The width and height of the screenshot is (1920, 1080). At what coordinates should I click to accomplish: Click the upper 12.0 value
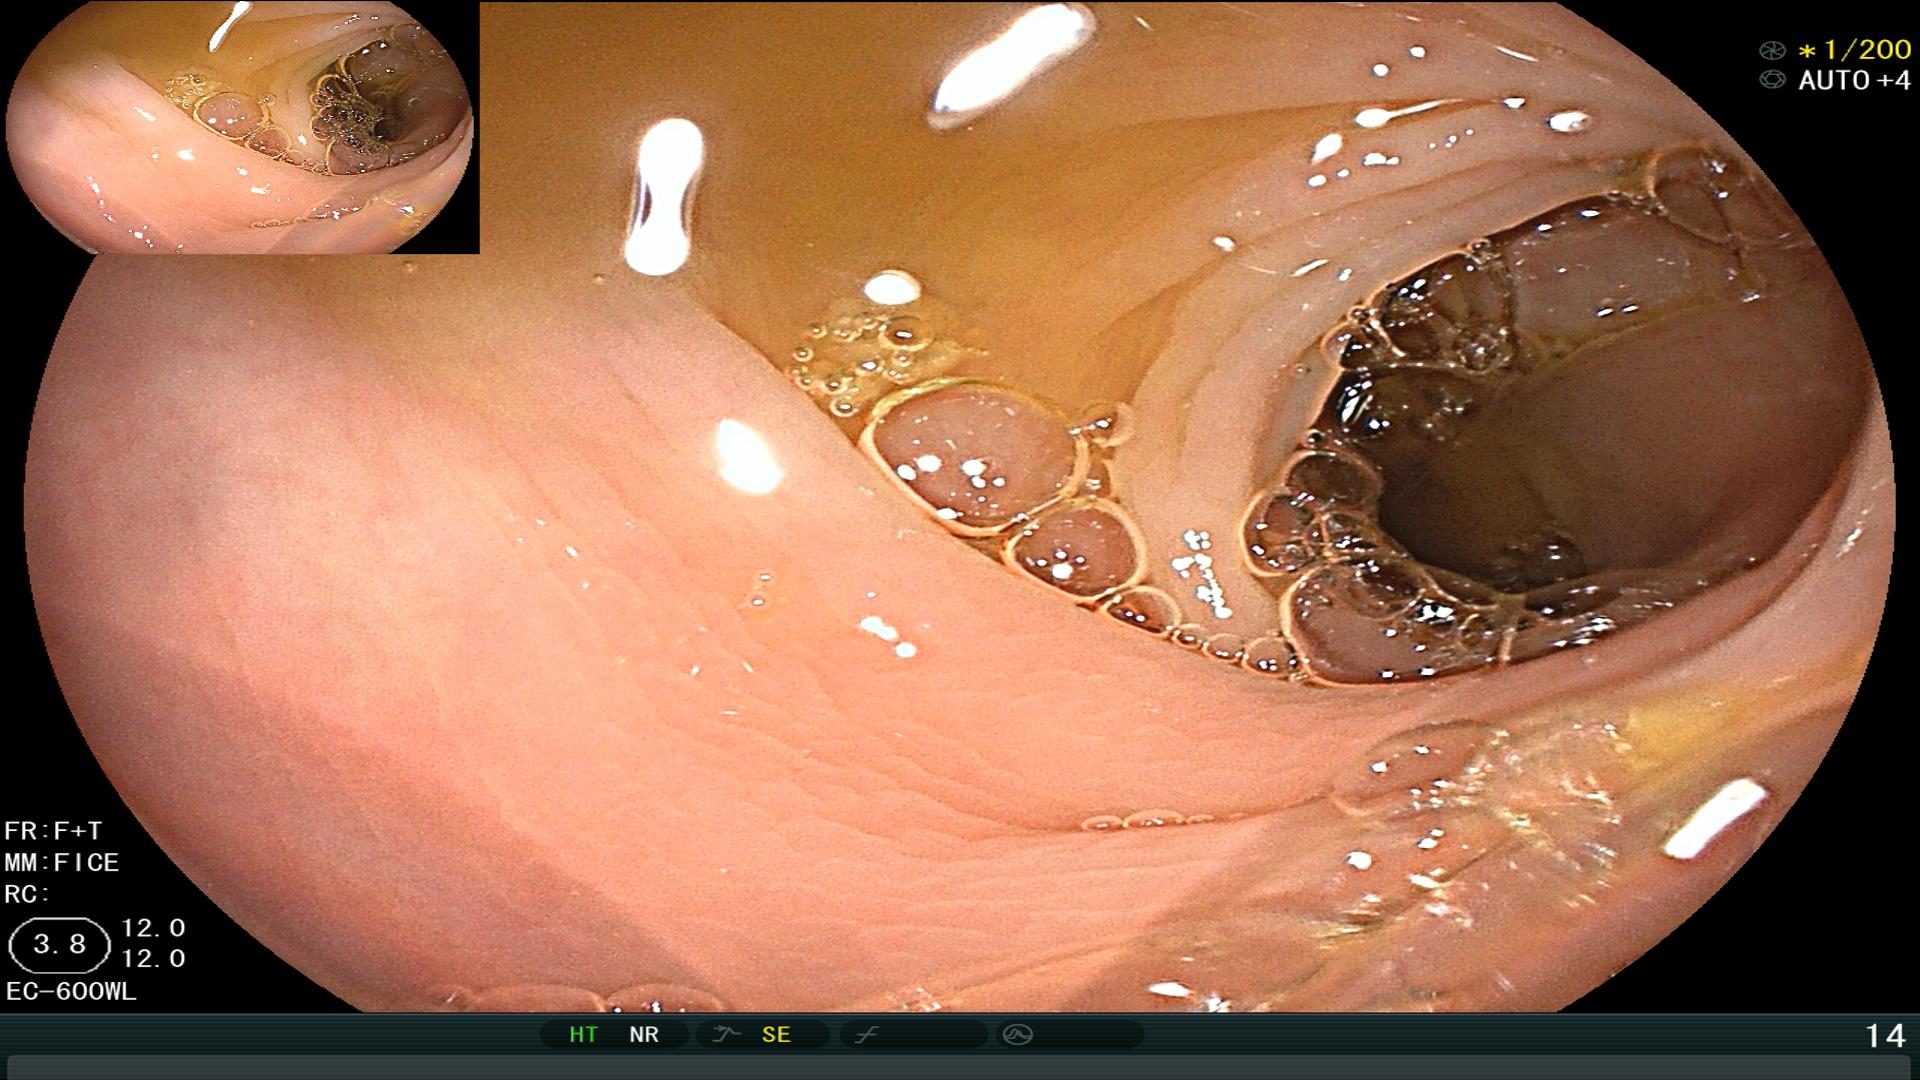[153, 928]
